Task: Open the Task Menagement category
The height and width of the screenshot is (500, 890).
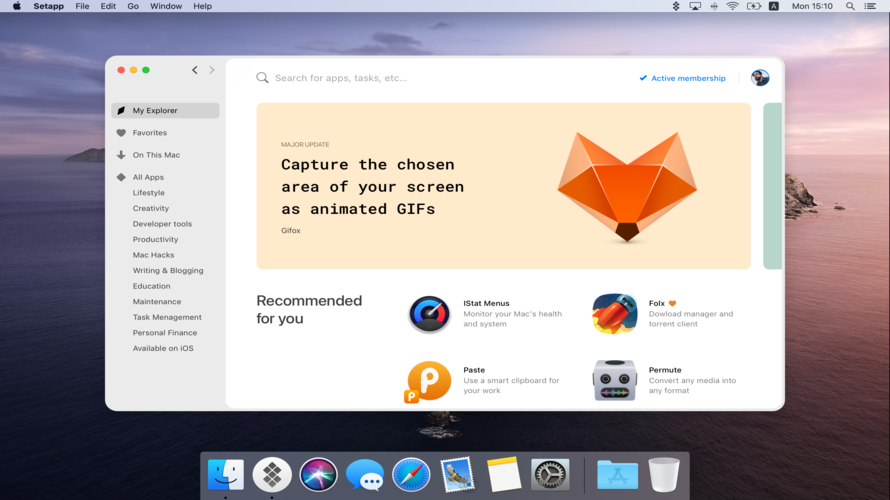Action: [167, 317]
